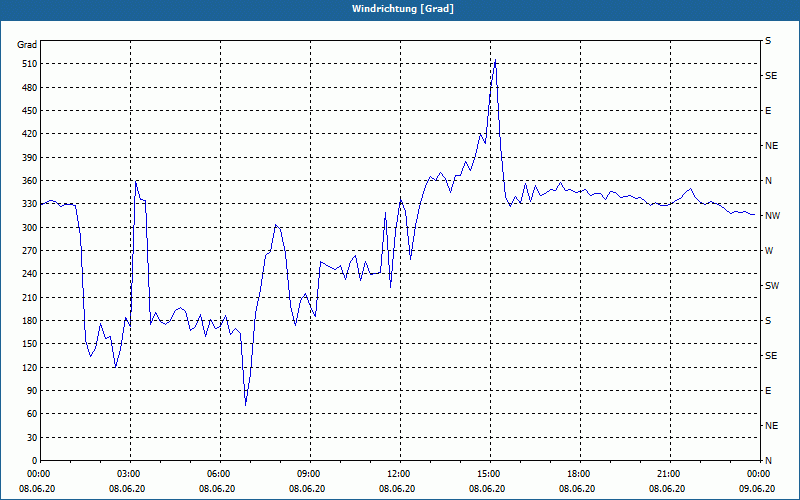Click the "SW" compass label

tap(772, 286)
